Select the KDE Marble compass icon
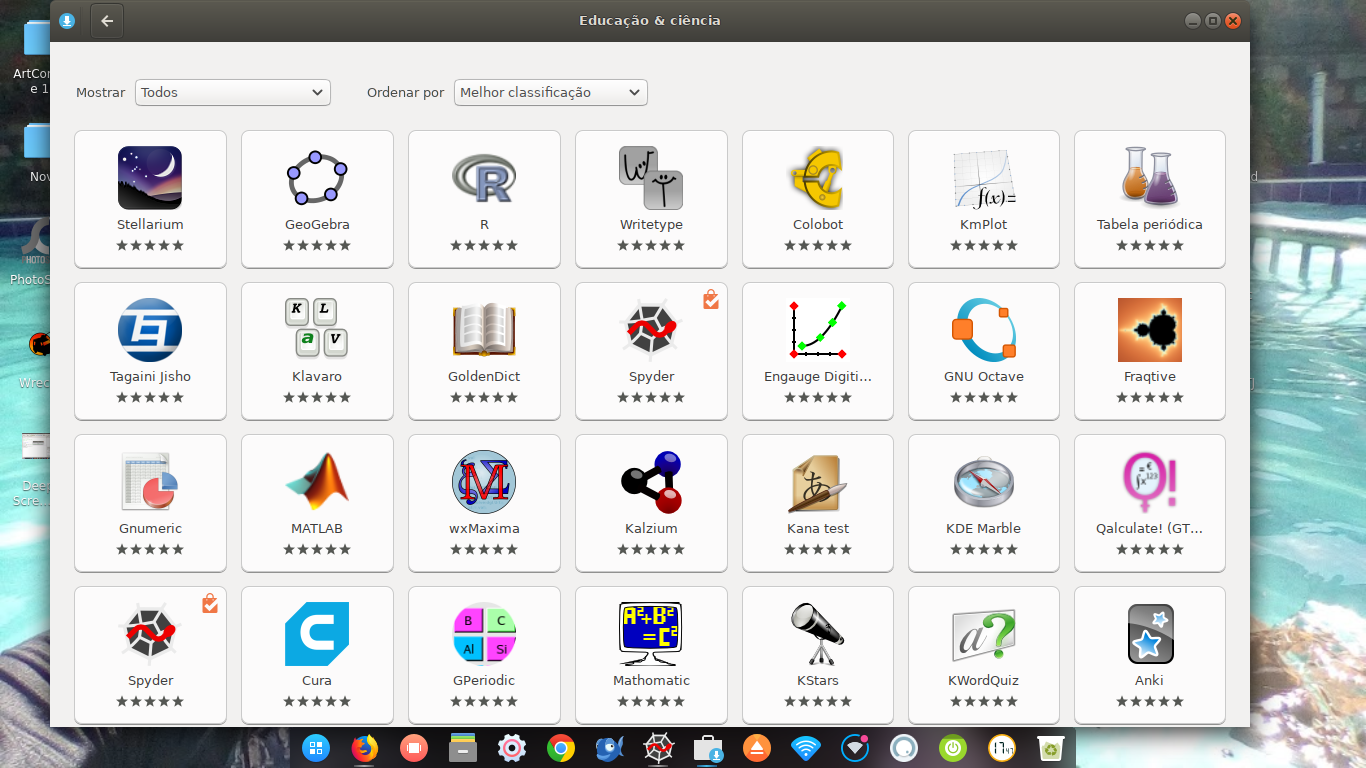1366x768 pixels. [x=984, y=482]
